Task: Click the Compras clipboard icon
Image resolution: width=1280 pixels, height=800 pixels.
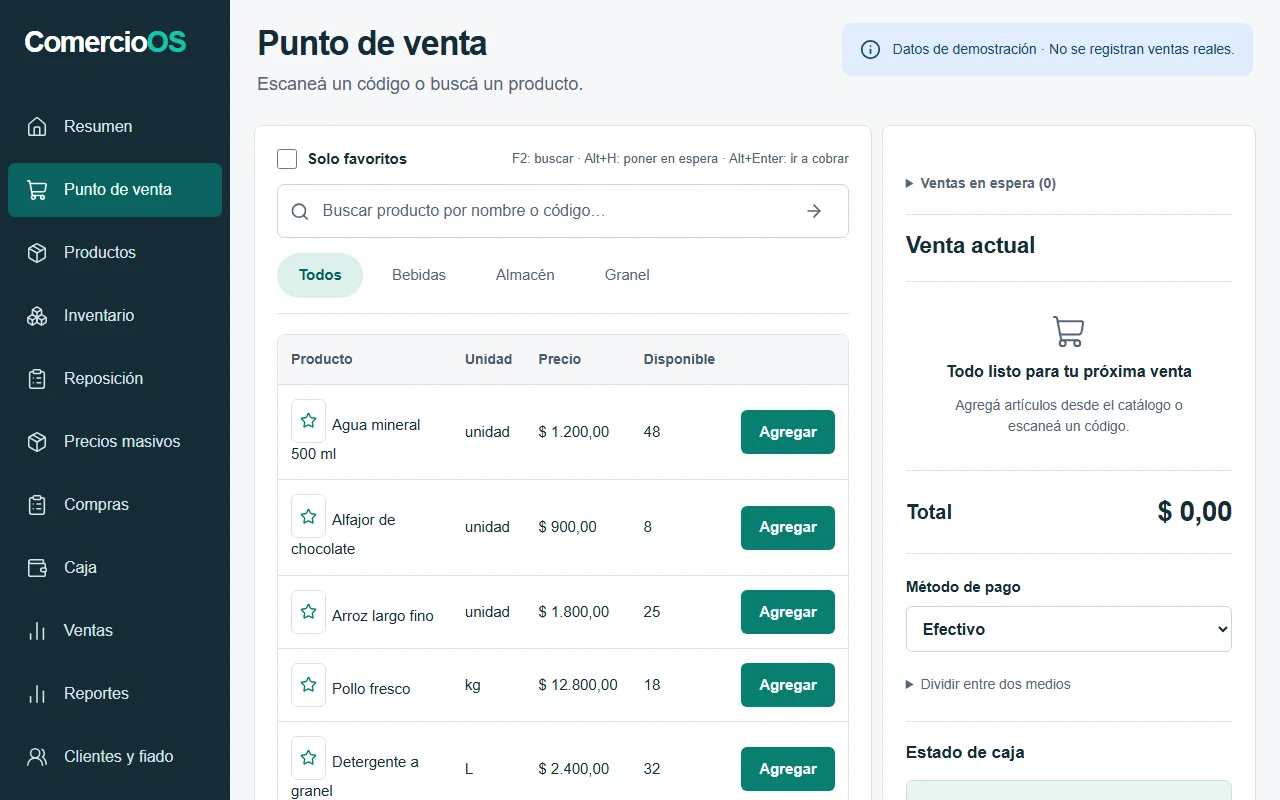Action: click(37, 505)
